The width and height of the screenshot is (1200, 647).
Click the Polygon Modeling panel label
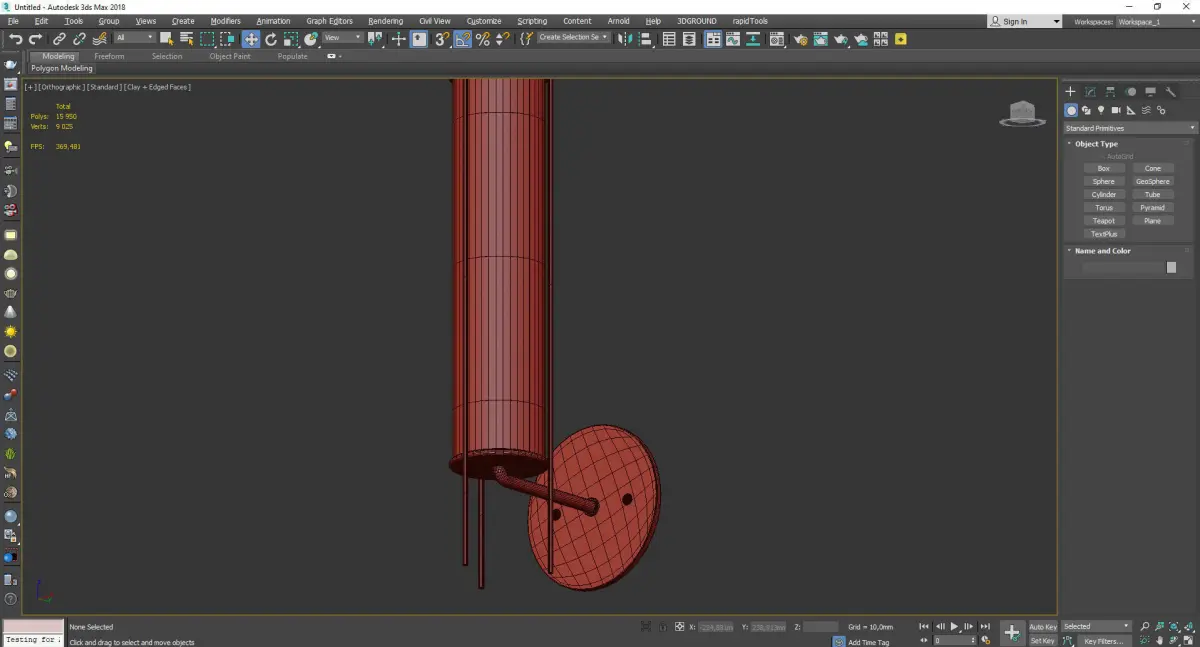61,69
